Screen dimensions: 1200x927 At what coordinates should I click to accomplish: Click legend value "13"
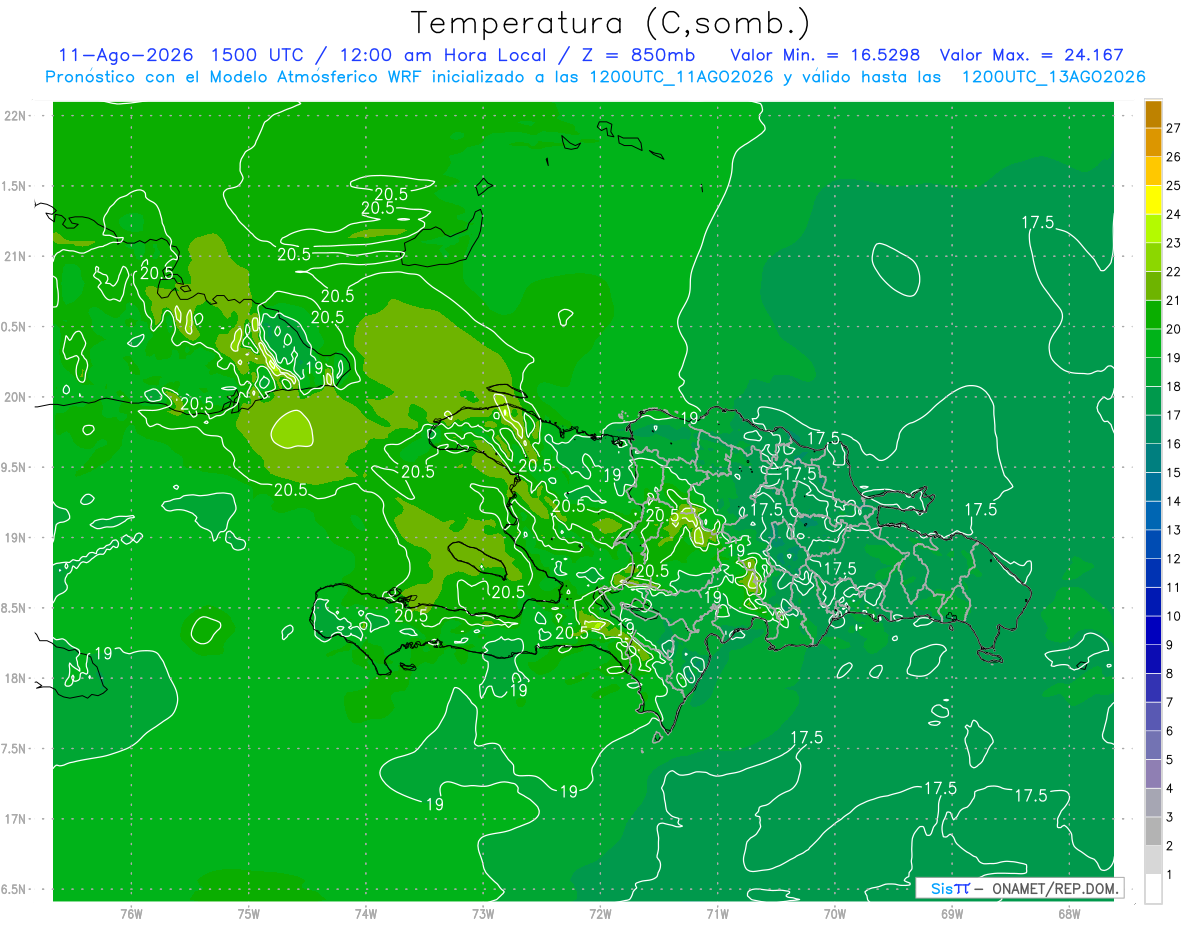click(x=1174, y=530)
